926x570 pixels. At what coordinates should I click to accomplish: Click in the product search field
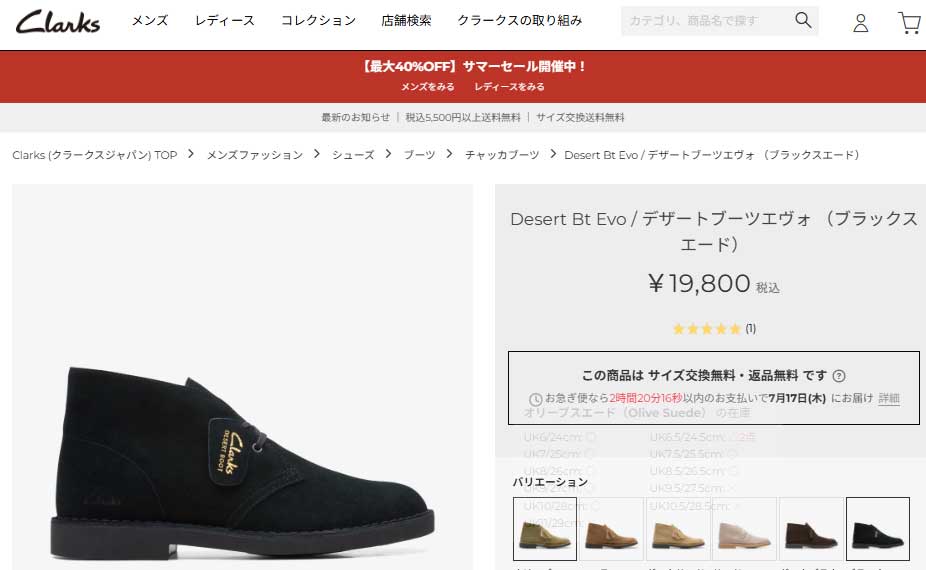click(706, 21)
